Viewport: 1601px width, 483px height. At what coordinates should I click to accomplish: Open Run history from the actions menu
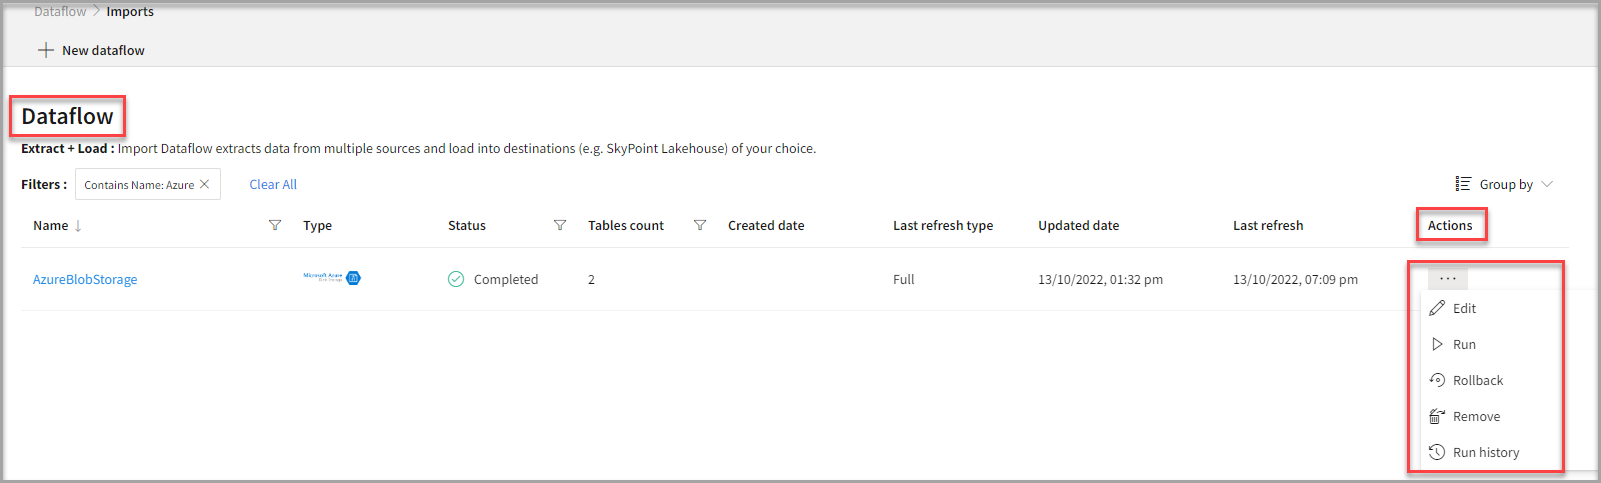[1485, 452]
